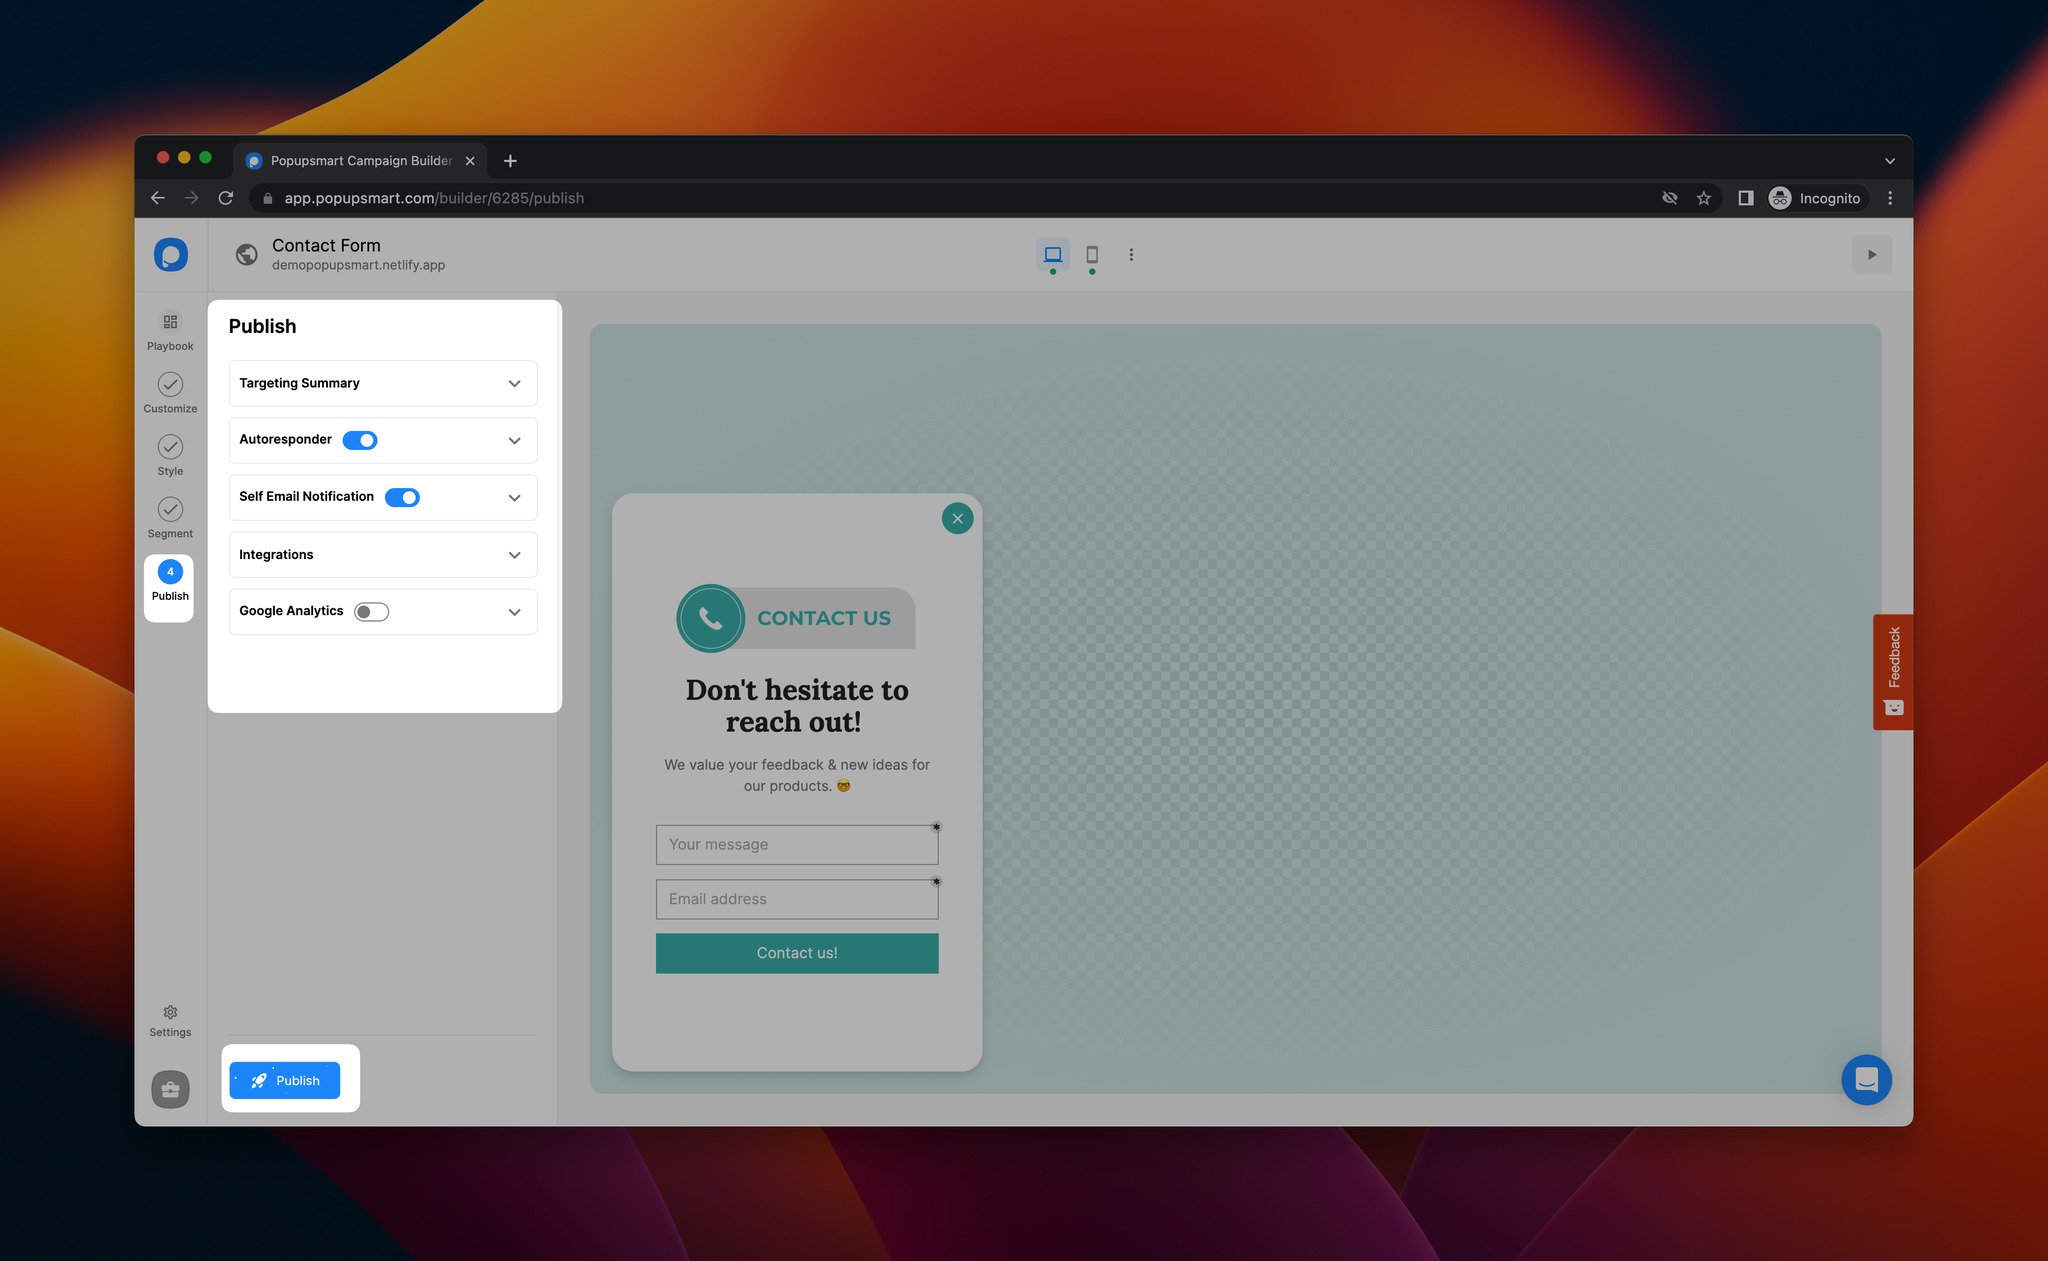Toggle the Self Email Notification switch

(x=402, y=496)
